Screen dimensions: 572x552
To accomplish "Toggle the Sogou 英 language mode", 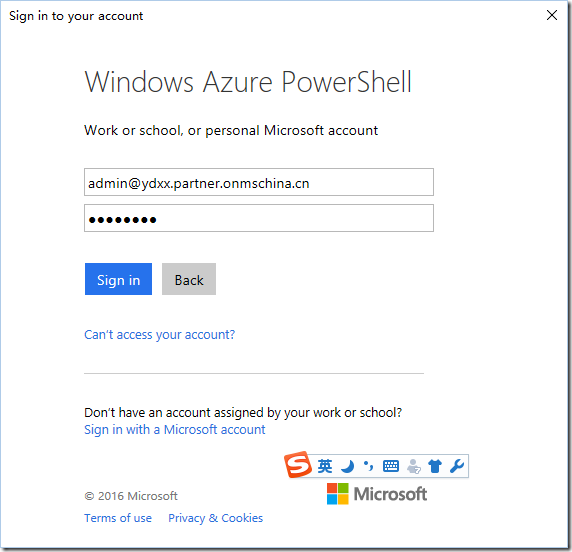I will (x=325, y=466).
